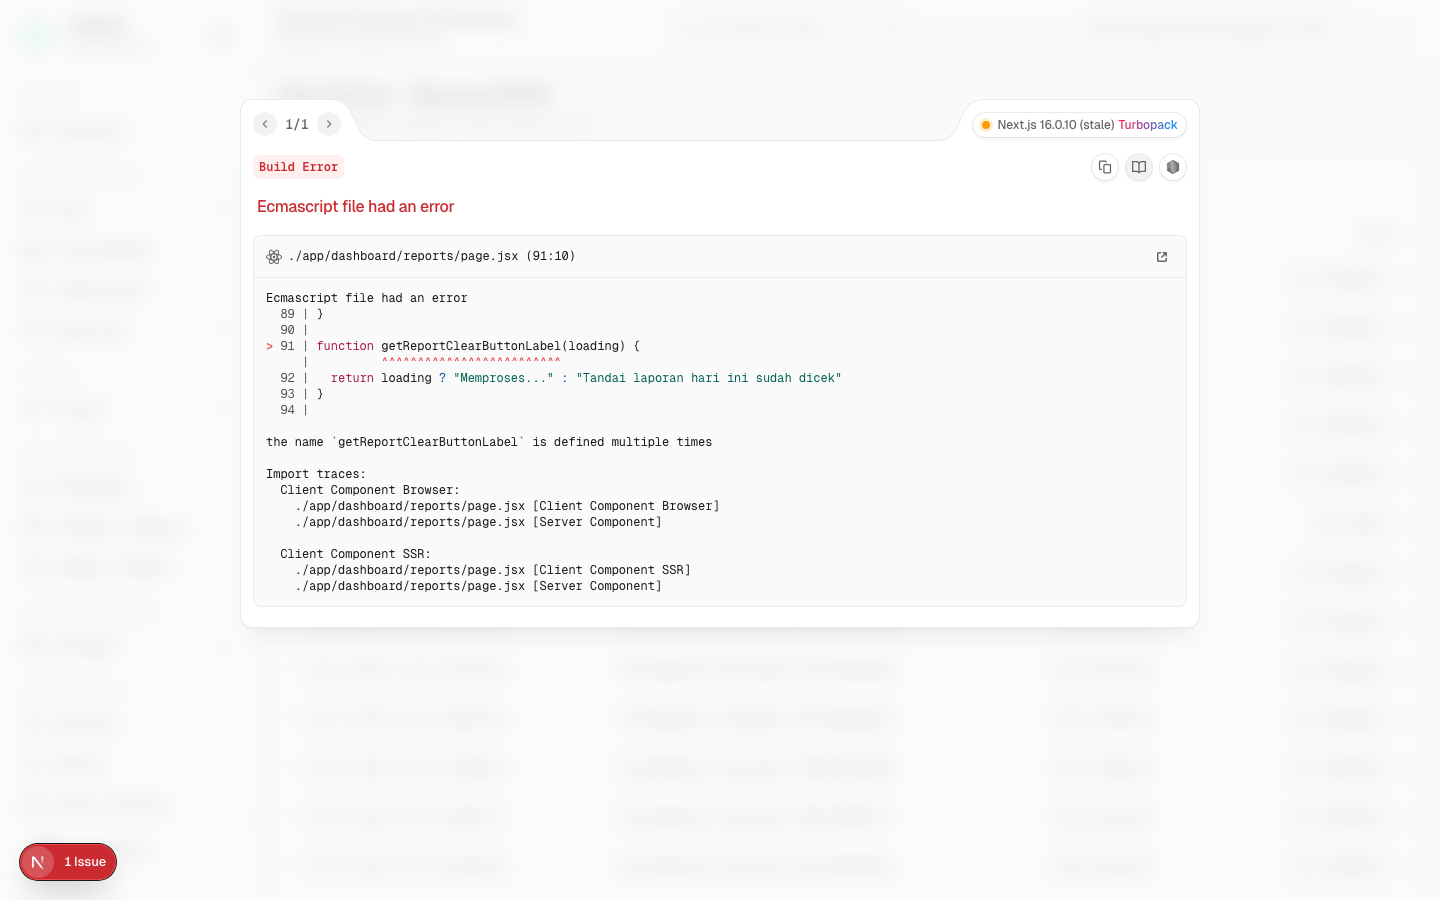Image resolution: width=1440 pixels, height=900 pixels.
Task: Click the Next.js 16.0.10 (stale) version badge
Action: pyautogui.click(x=1056, y=125)
